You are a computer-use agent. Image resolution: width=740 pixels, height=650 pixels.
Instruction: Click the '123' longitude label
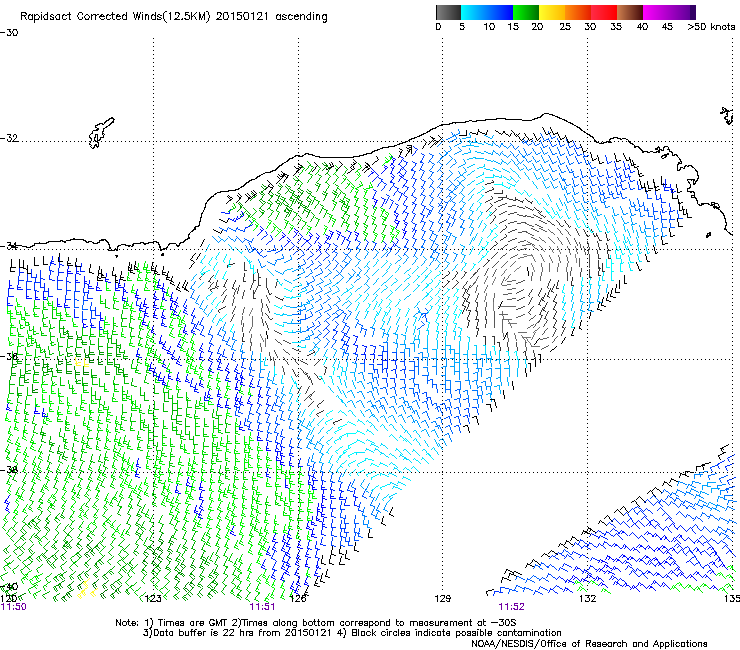[153, 599]
